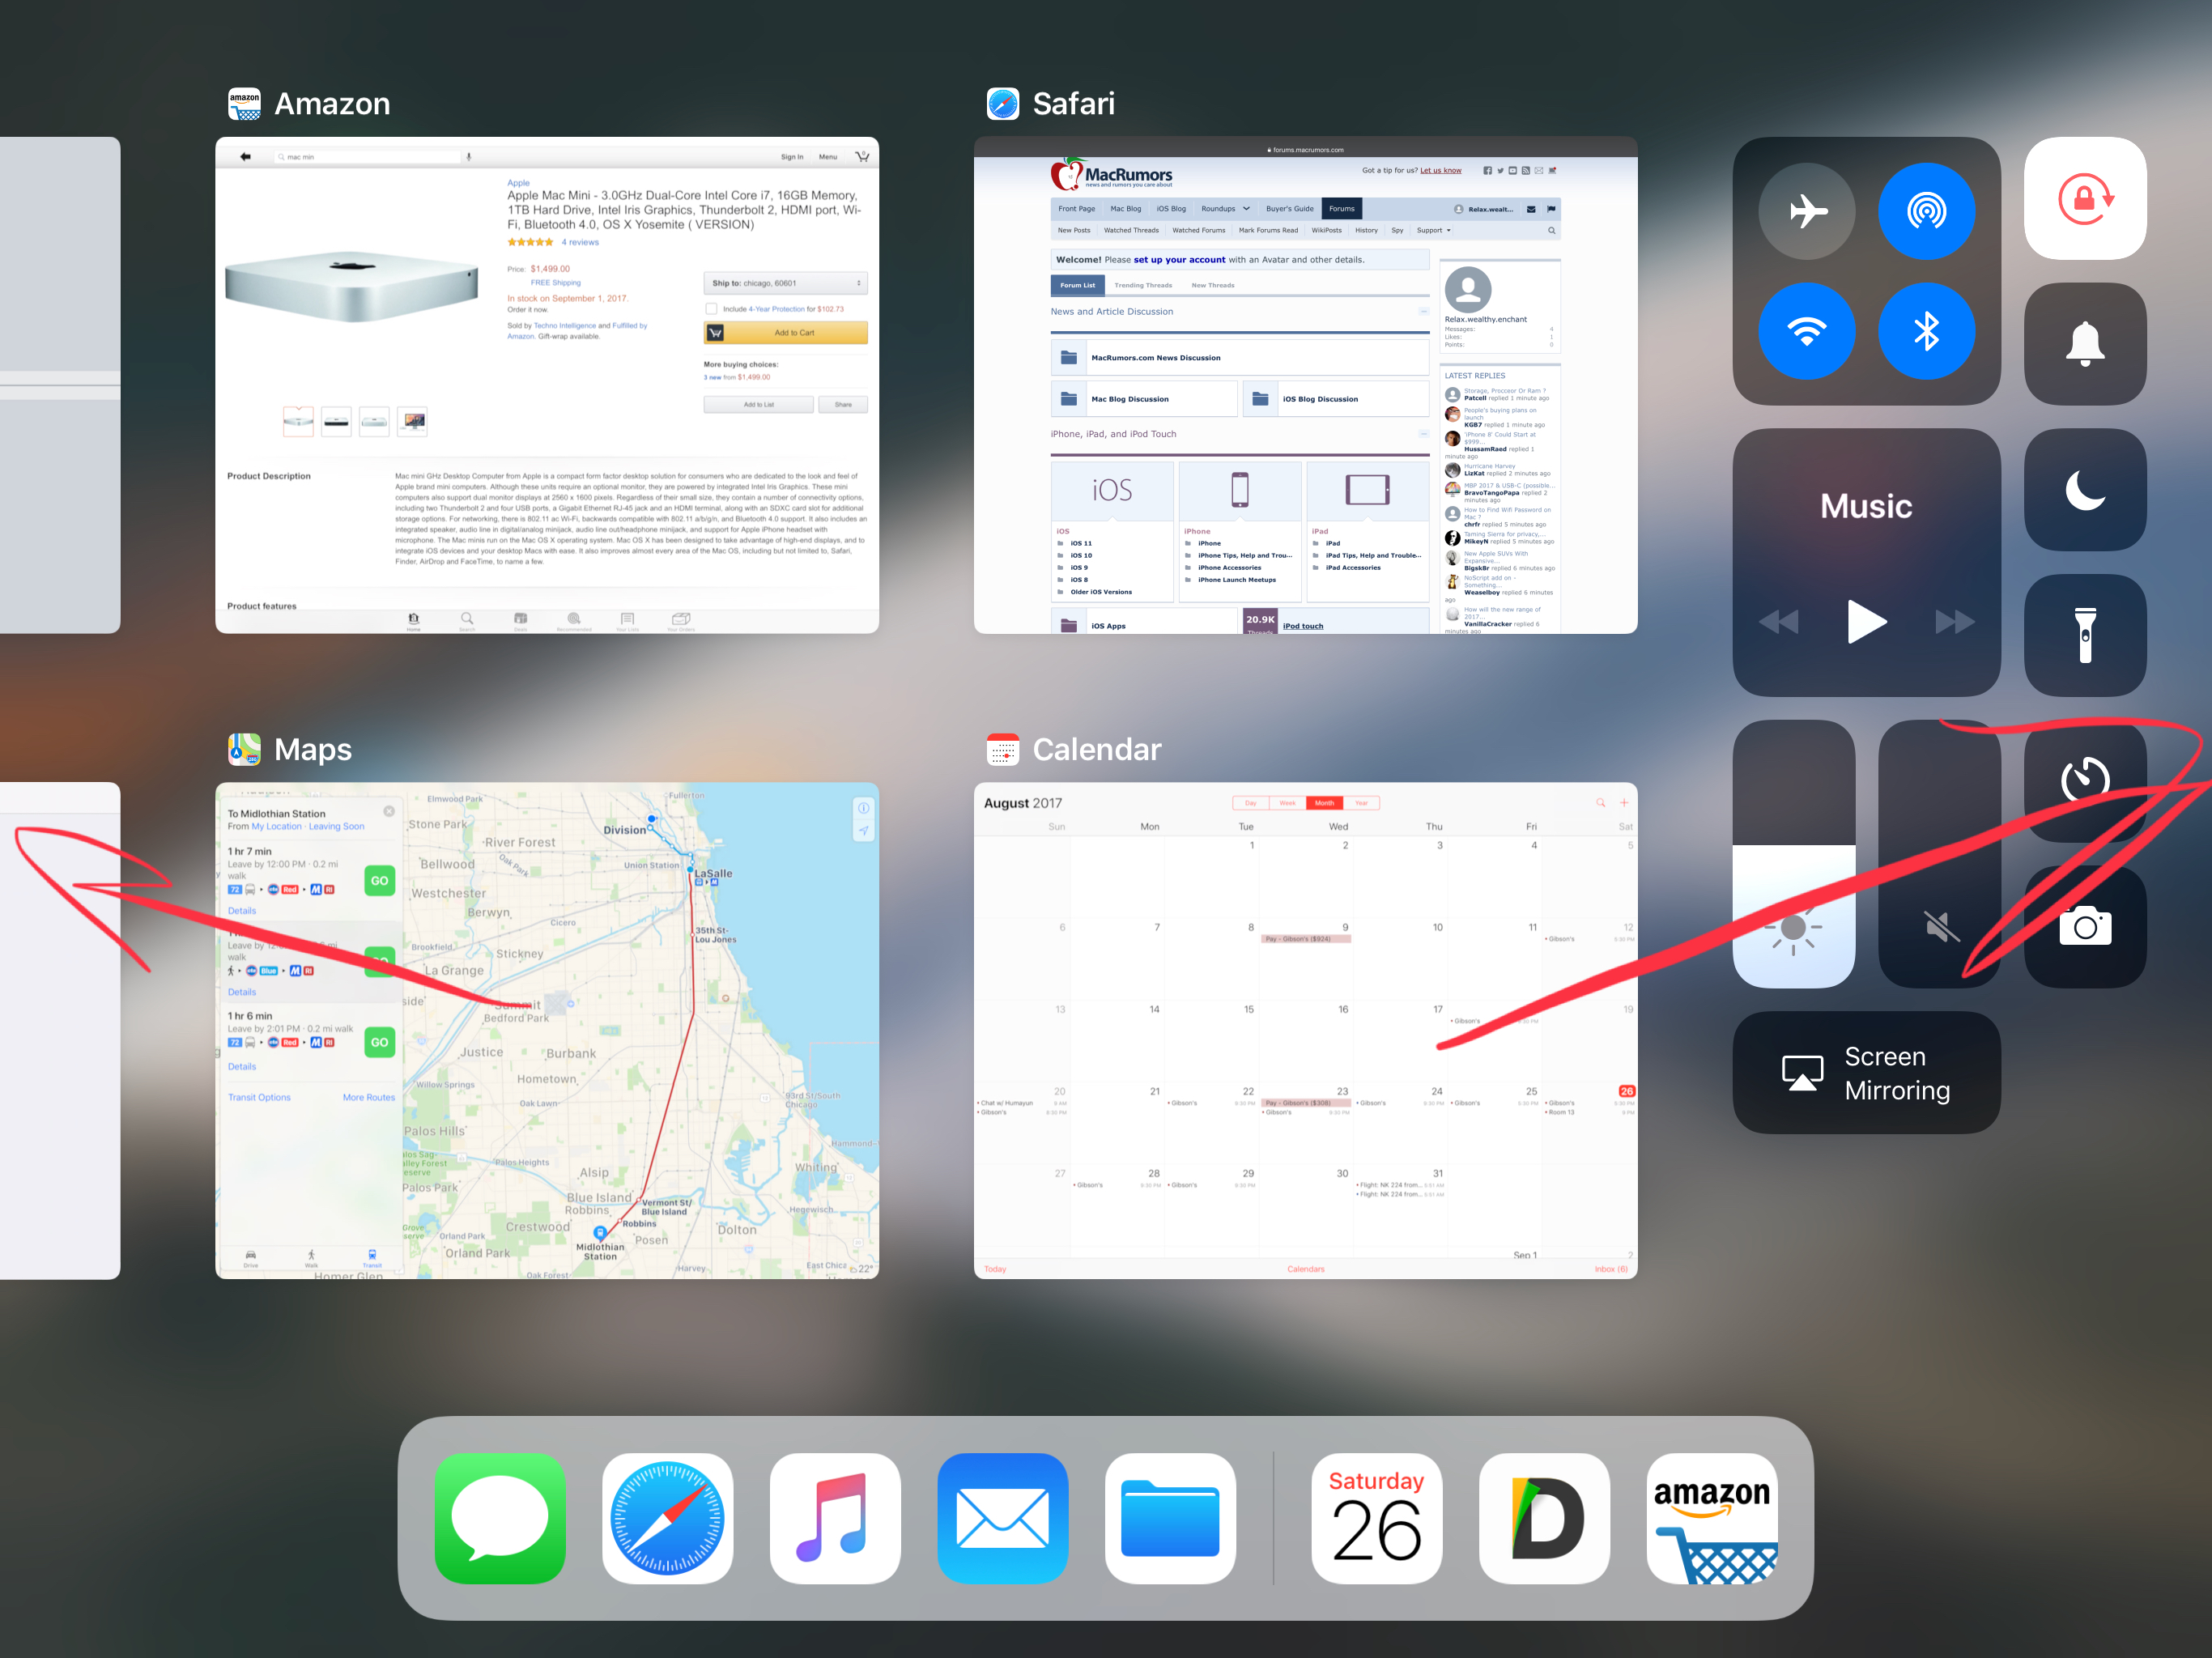This screenshot has height=1658, width=2212.
Task: Switch to the Safari app card
Action: pos(1305,385)
